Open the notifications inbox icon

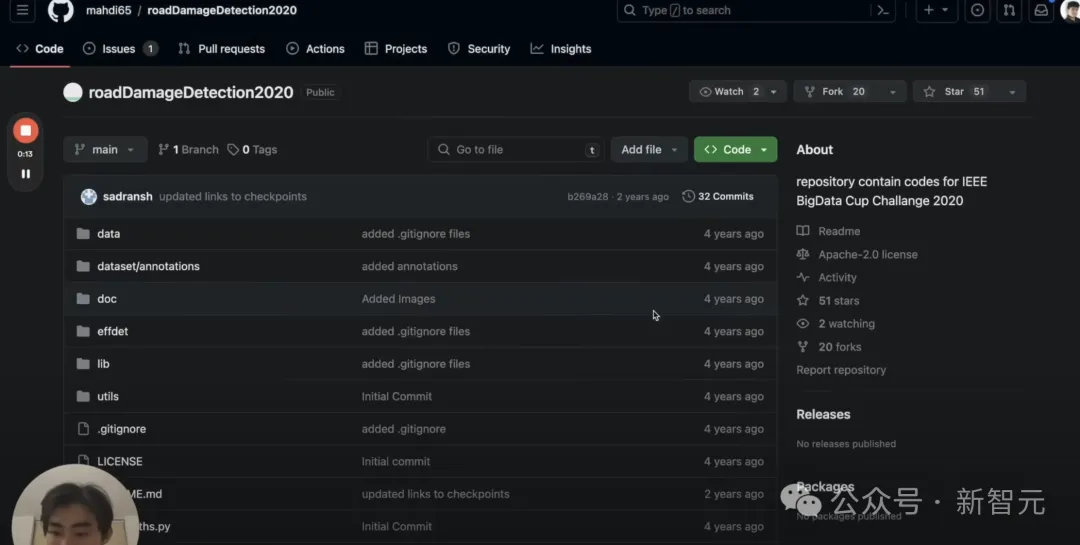[x=1041, y=10]
